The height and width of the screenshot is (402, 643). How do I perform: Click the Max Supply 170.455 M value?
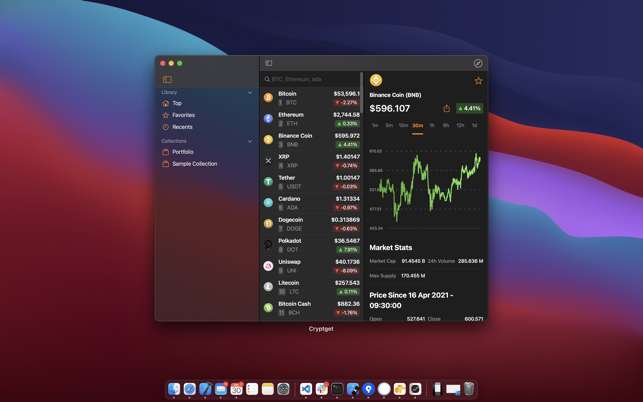click(x=413, y=276)
